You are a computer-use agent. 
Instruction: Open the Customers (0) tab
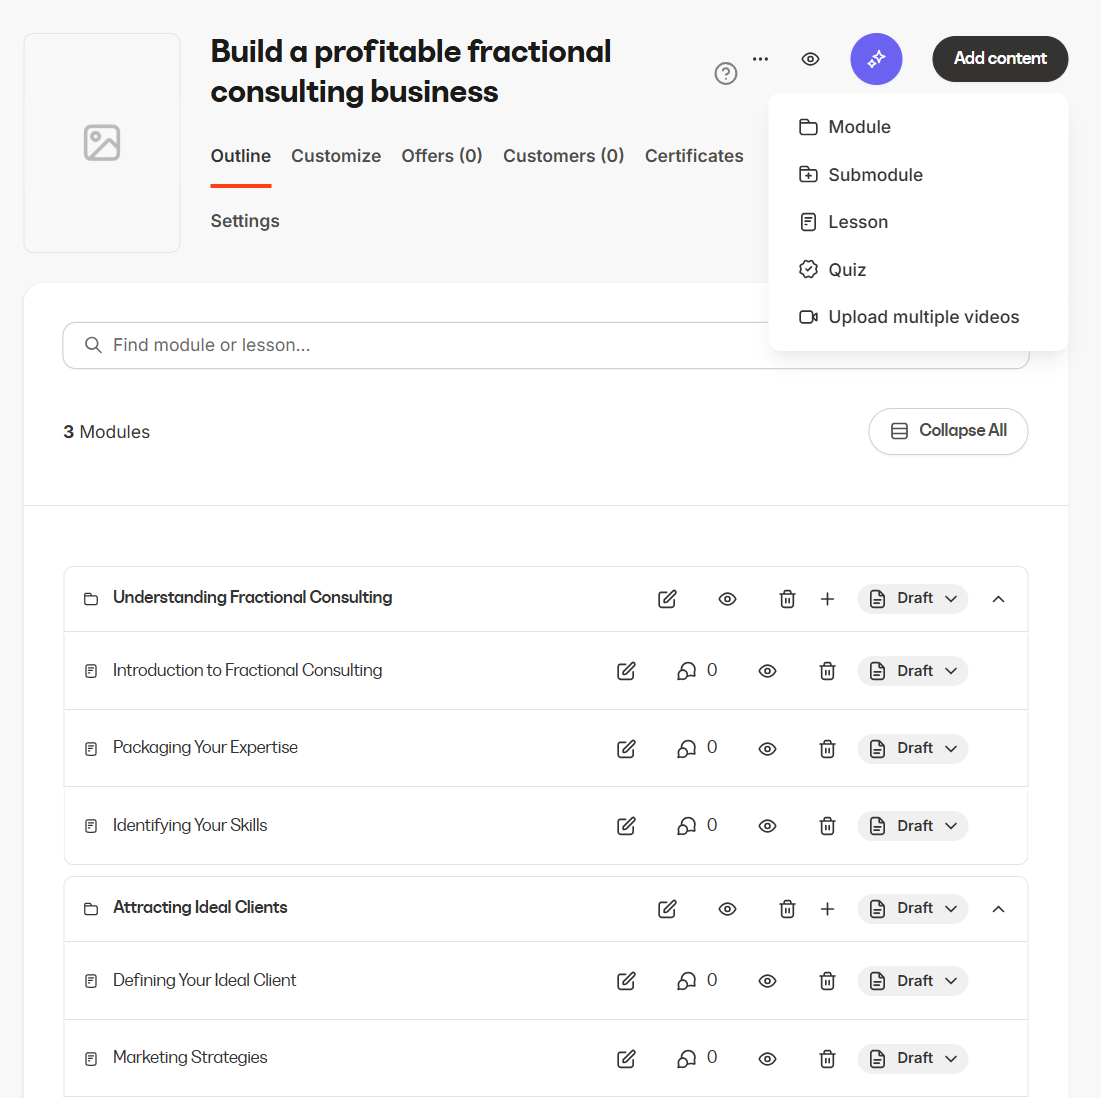coord(564,156)
